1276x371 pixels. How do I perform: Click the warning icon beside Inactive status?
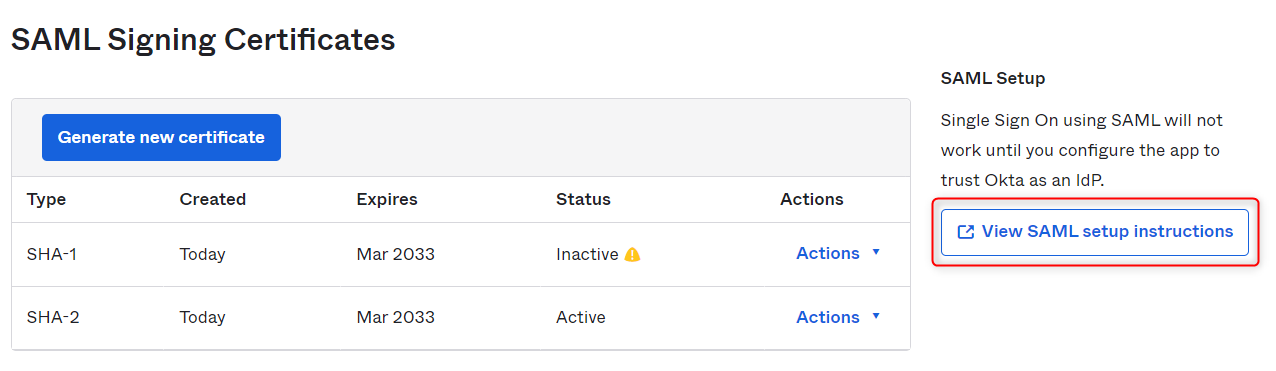point(632,255)
